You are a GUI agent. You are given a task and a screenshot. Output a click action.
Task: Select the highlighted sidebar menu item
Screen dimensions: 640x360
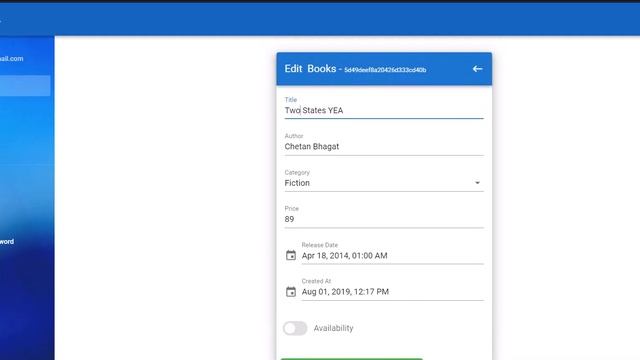(x=25, y=86)
